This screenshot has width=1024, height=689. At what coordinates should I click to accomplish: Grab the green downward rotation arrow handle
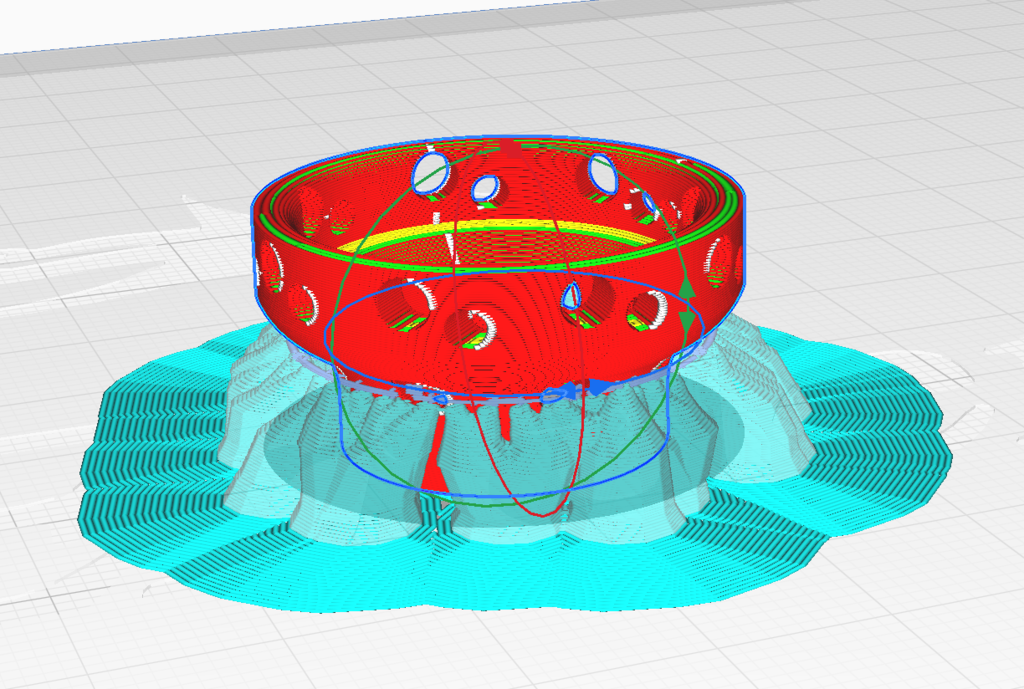(687, 321)
